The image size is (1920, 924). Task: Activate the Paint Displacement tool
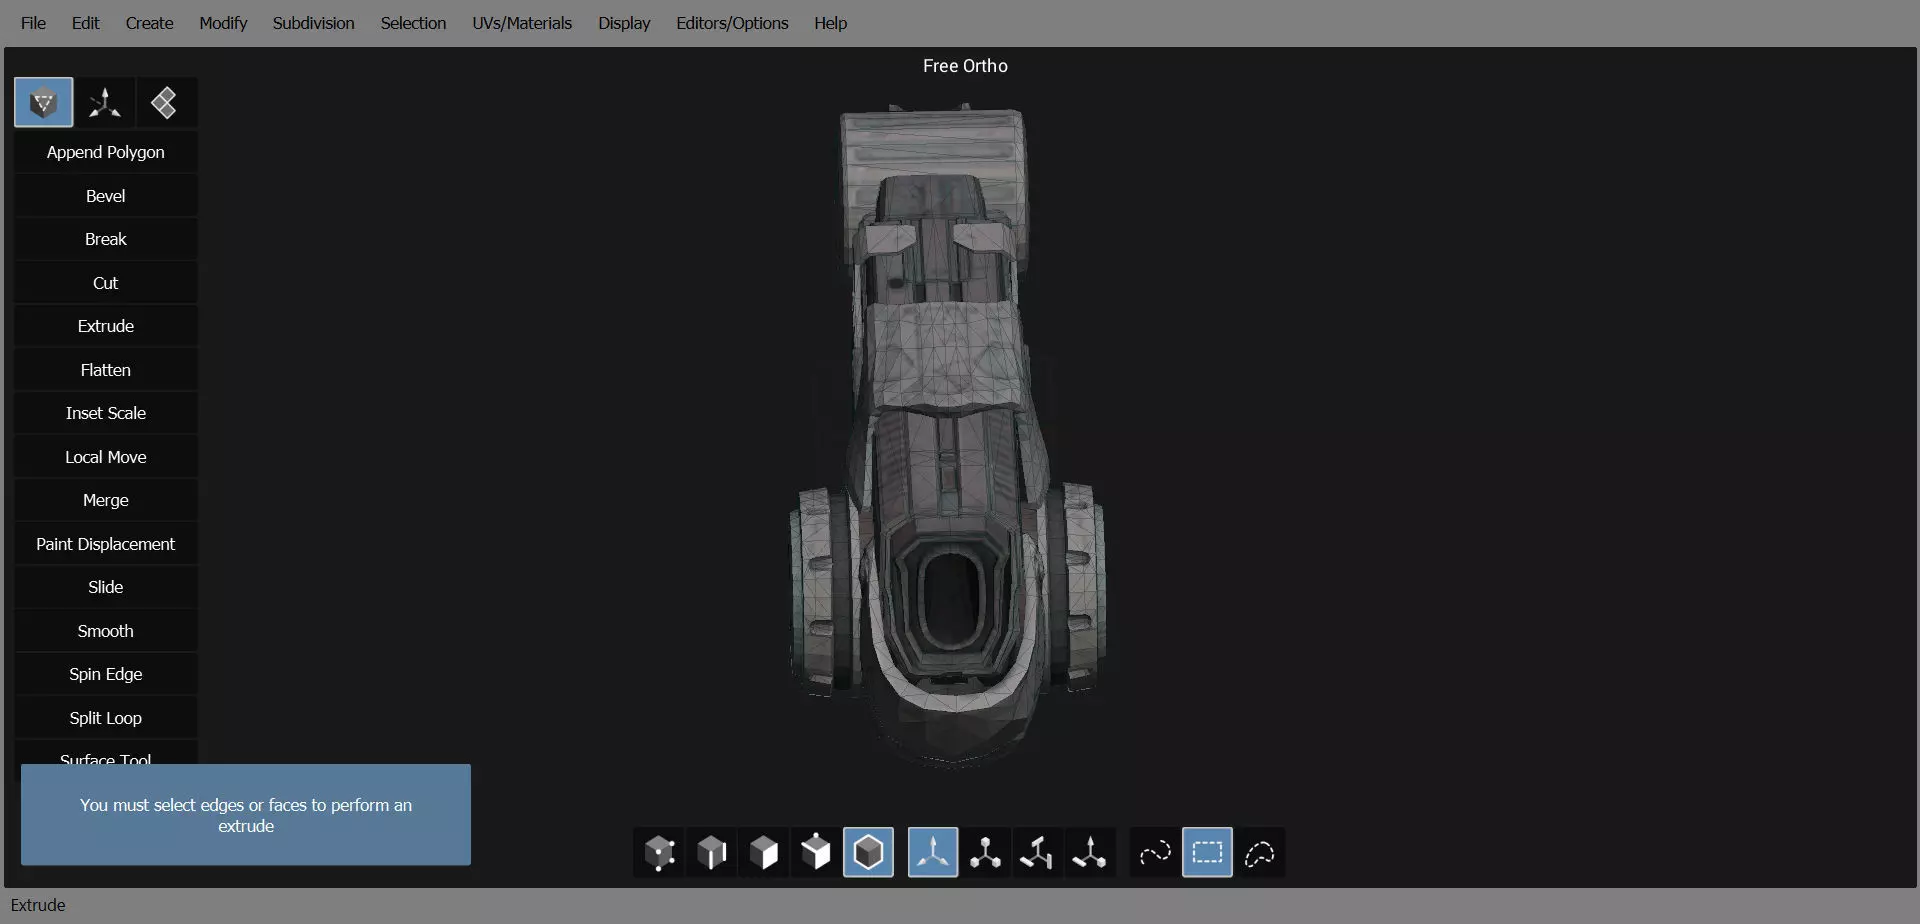(106, 544)
